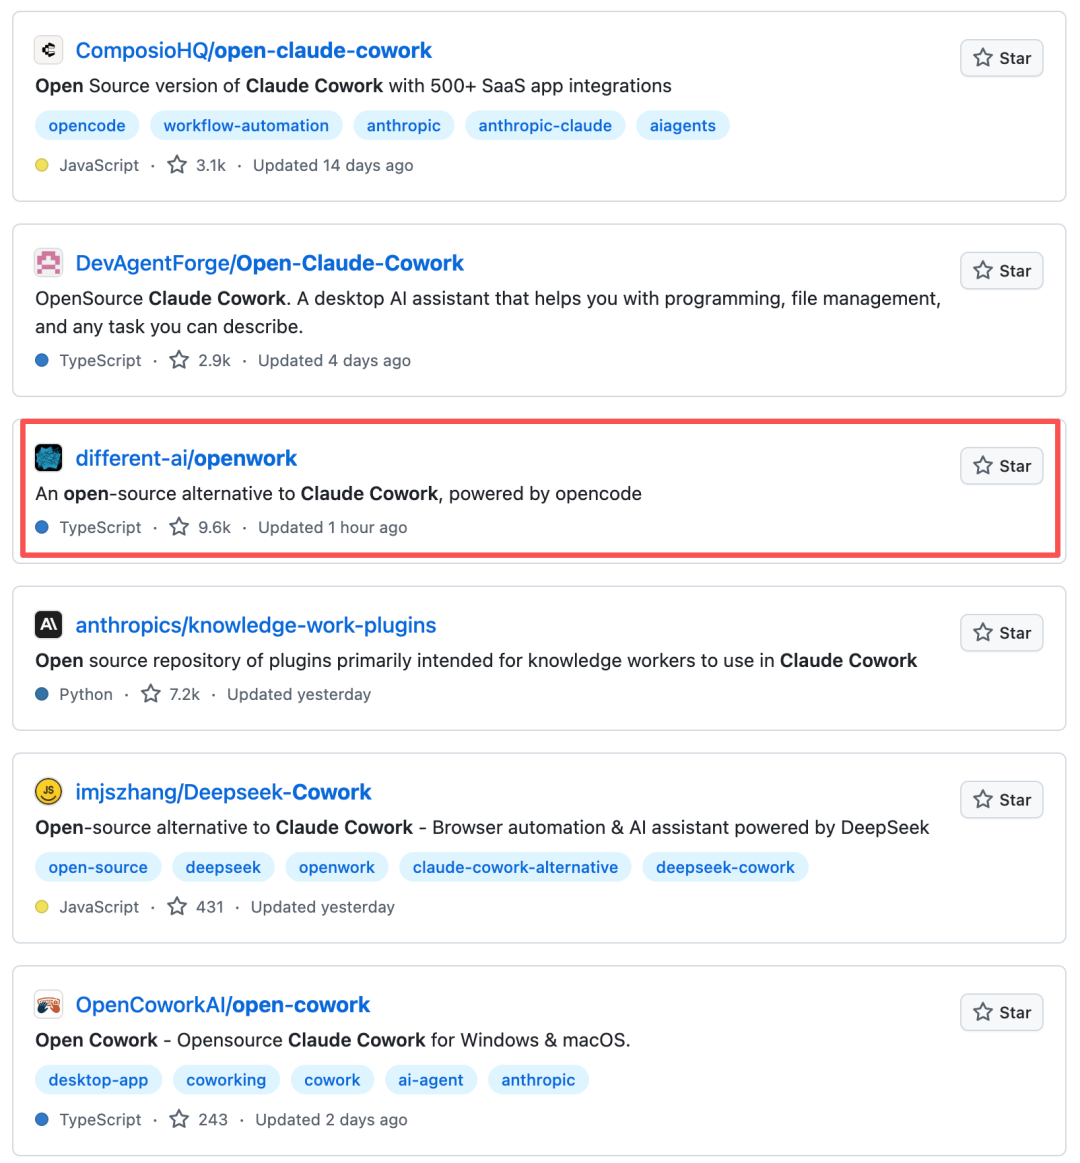The height and width of the screenshot is (1163, 1080).
Task: Open the OpenCoworkAI/open-cowork repository link
Action: [x=223, y=1005]
